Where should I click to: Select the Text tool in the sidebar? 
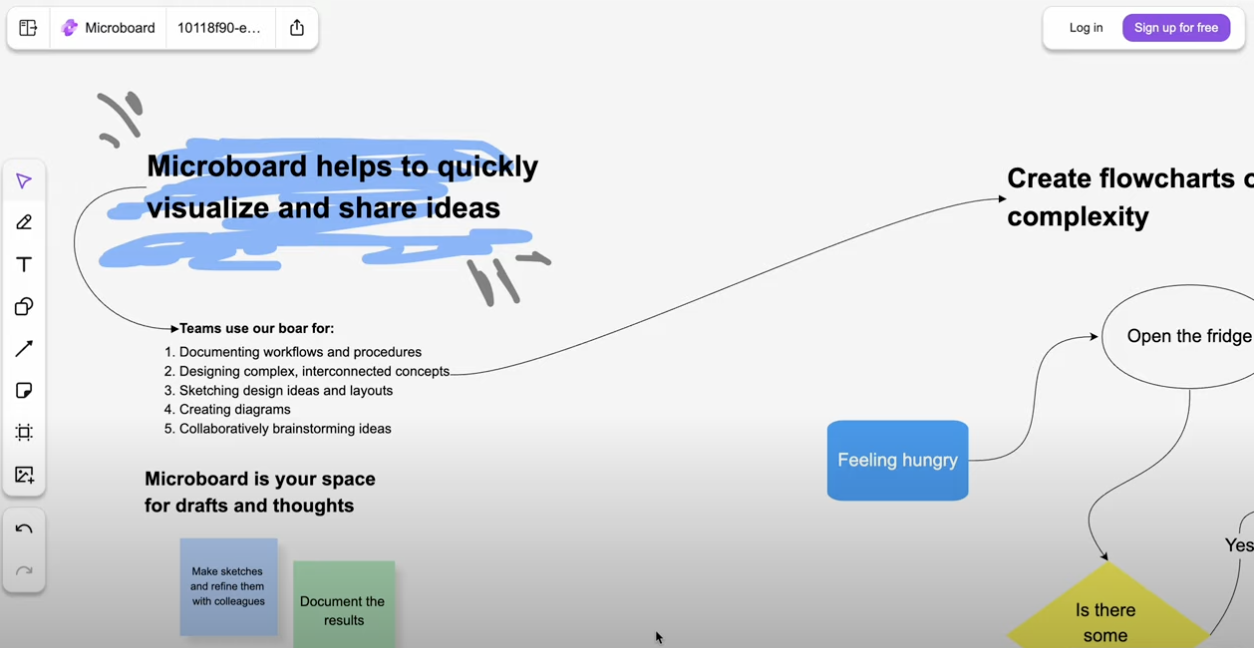[x=24, y=264]
